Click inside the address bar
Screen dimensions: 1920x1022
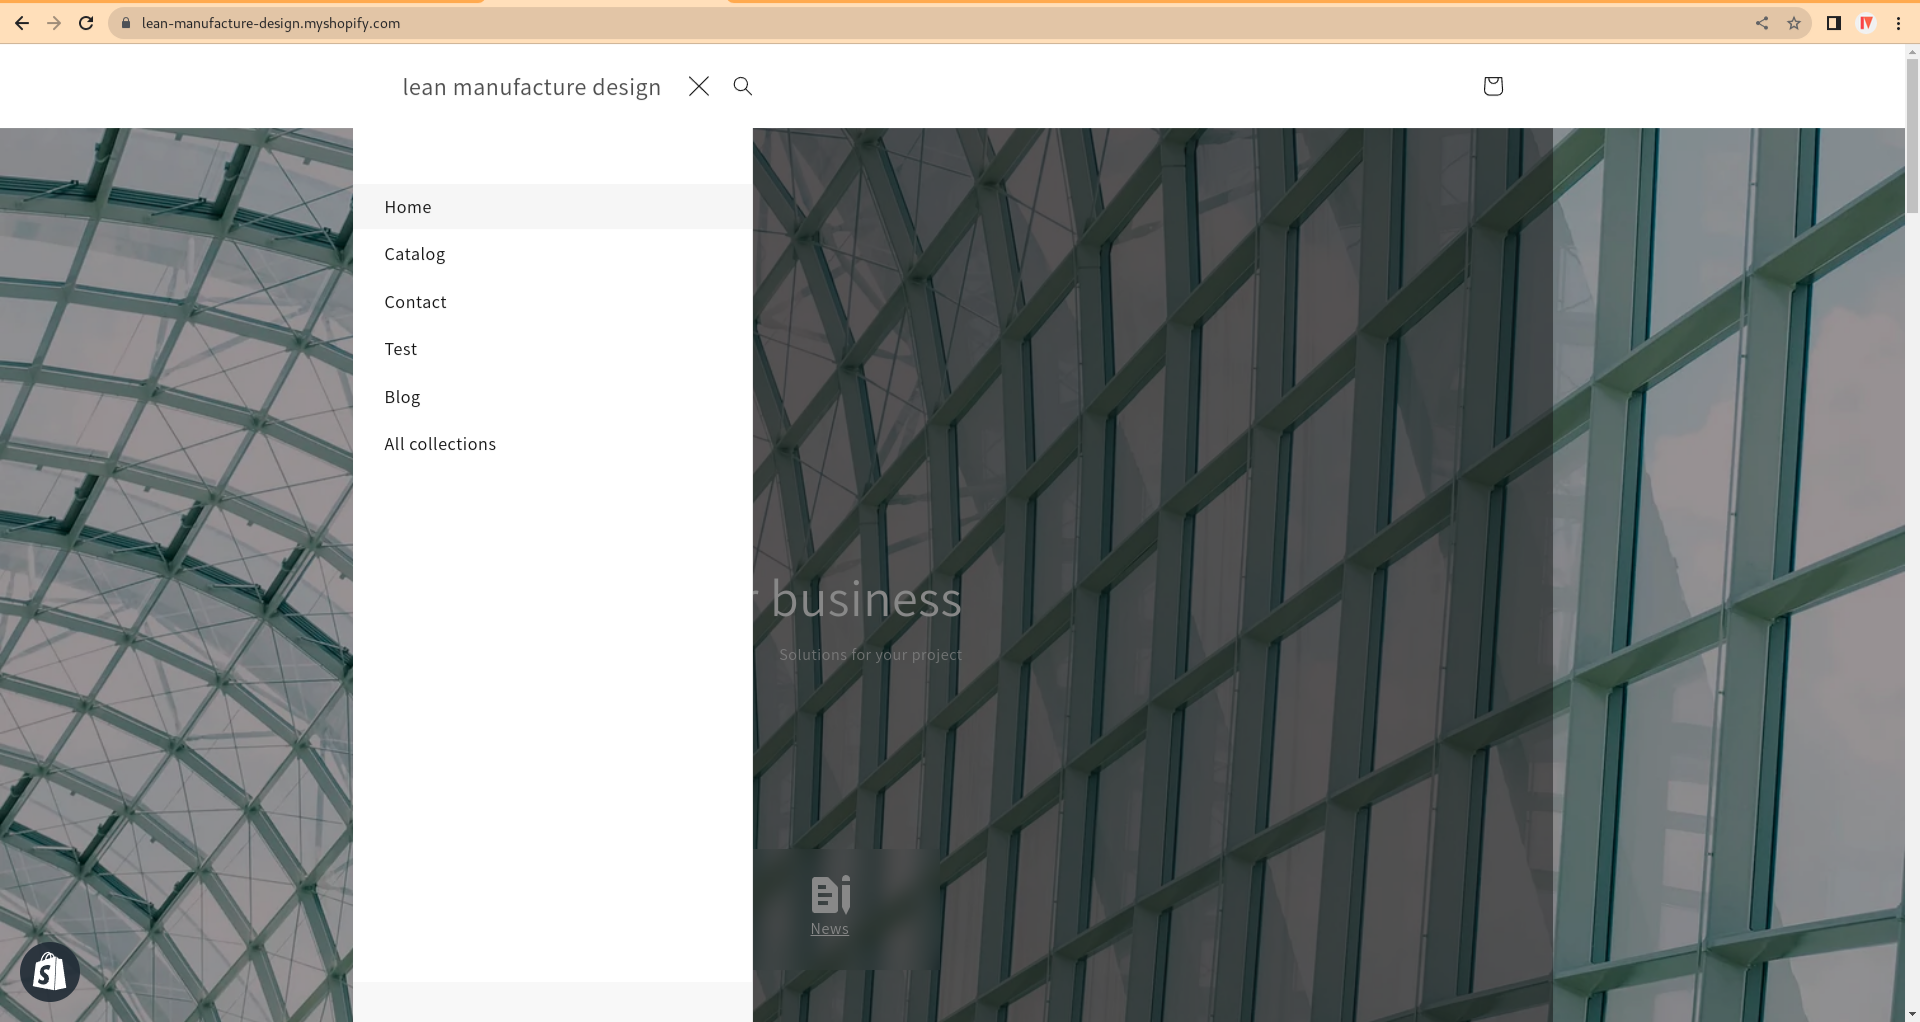(x=270, y=22)
